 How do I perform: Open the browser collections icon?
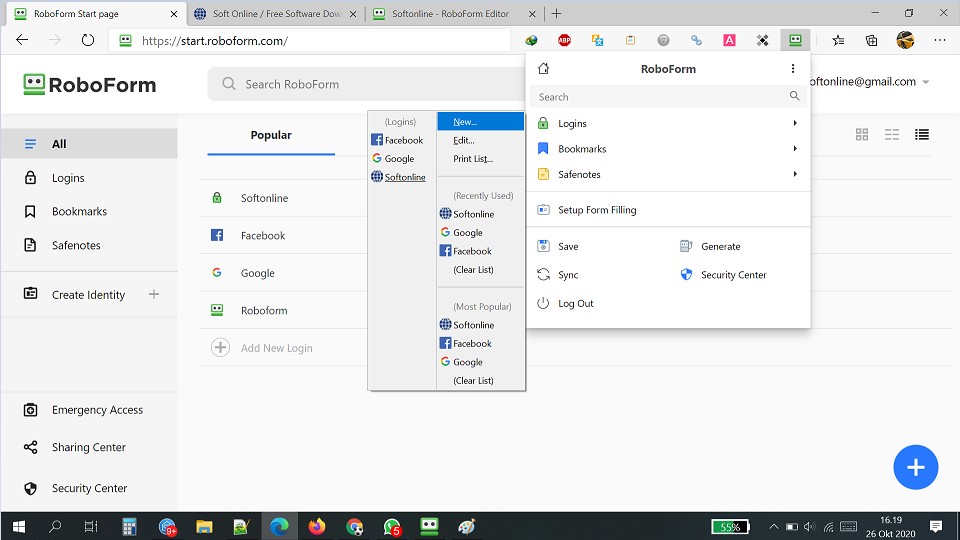[x=871, y=40]
